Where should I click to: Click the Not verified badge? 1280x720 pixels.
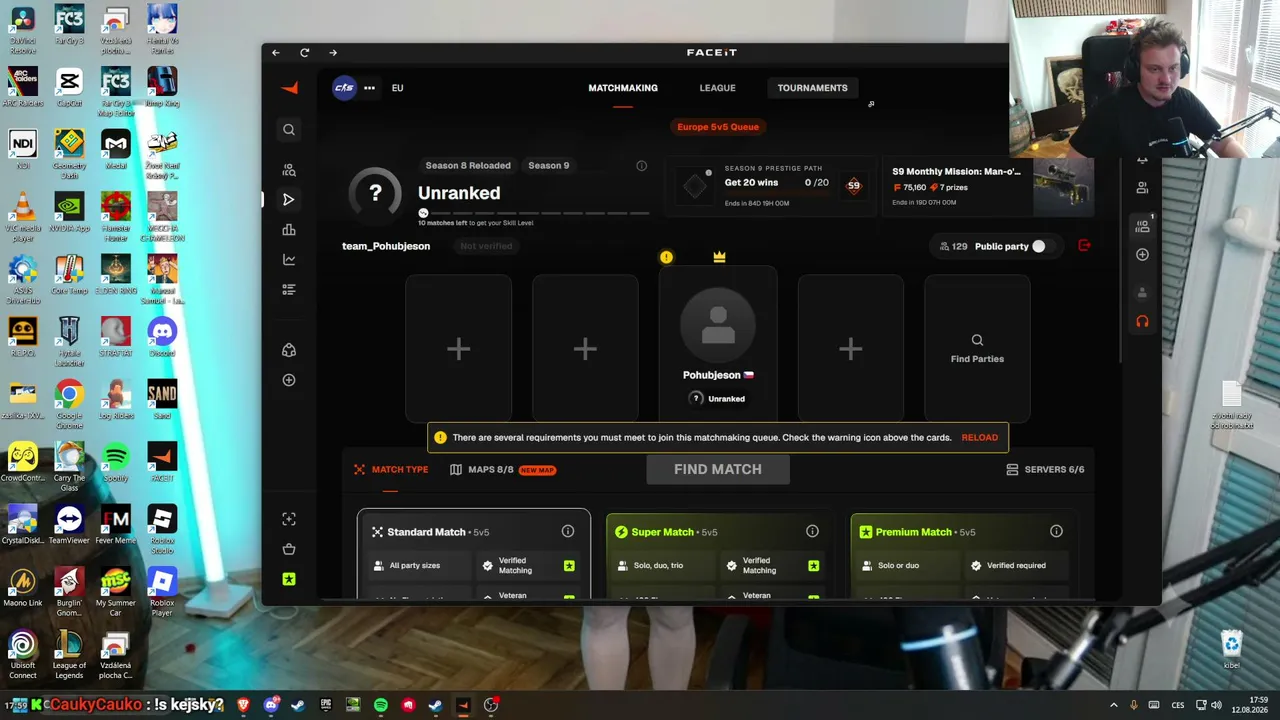pyautogui.click(x=486, y=246)
